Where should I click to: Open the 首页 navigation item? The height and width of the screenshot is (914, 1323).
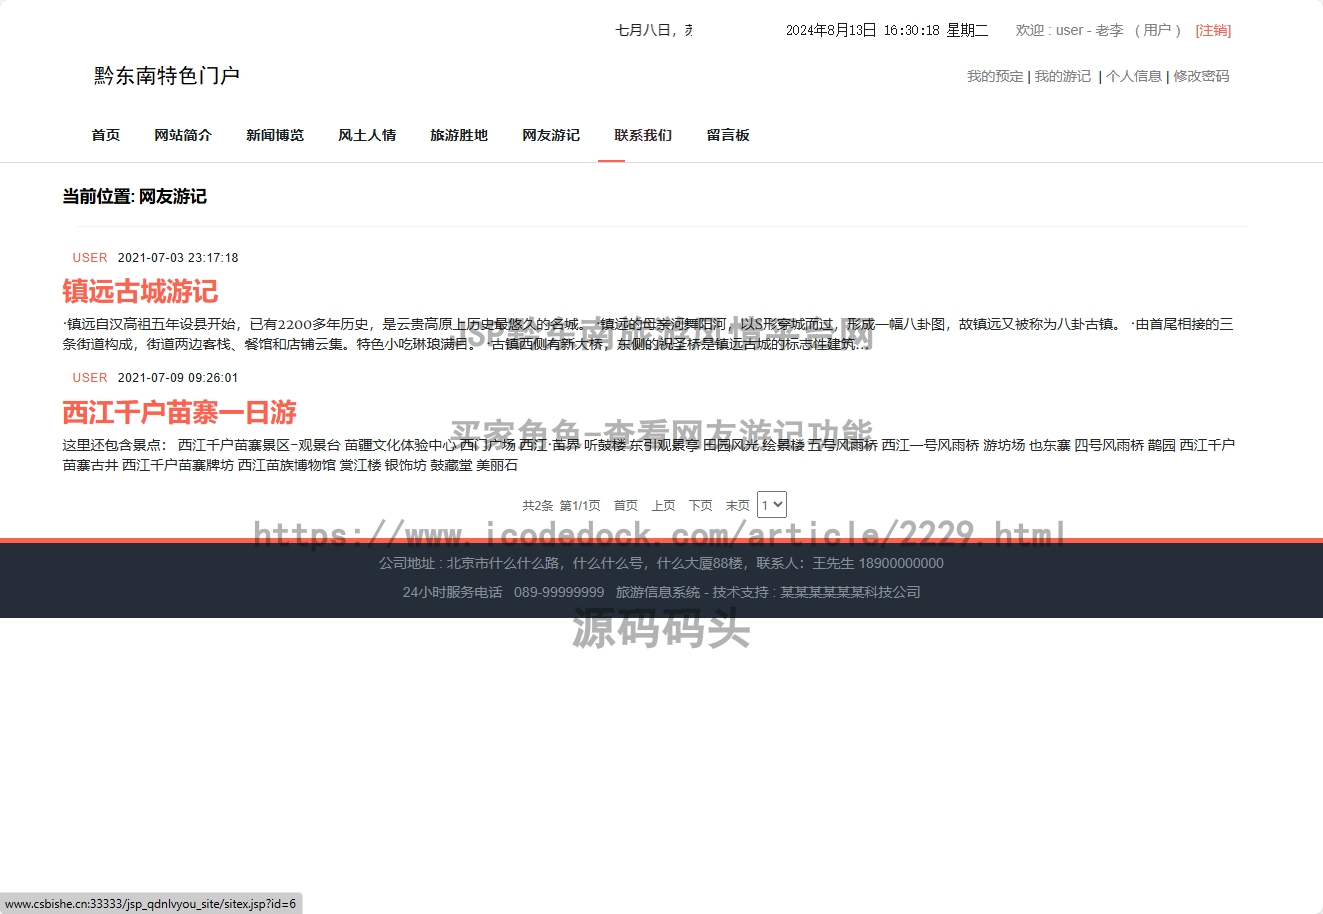(106, 135)
